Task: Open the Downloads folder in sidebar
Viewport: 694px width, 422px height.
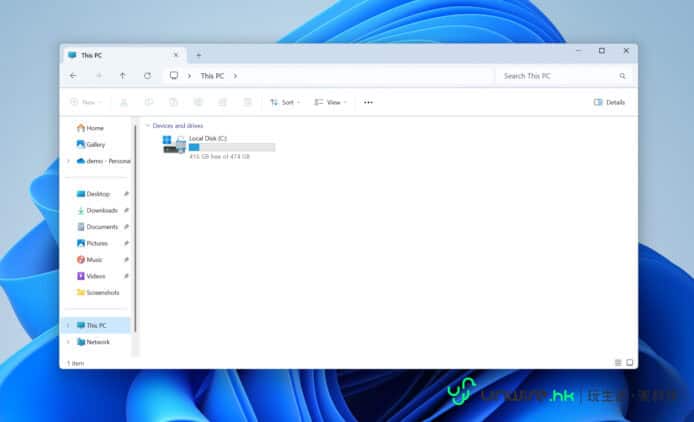Action: click(101, 210)
